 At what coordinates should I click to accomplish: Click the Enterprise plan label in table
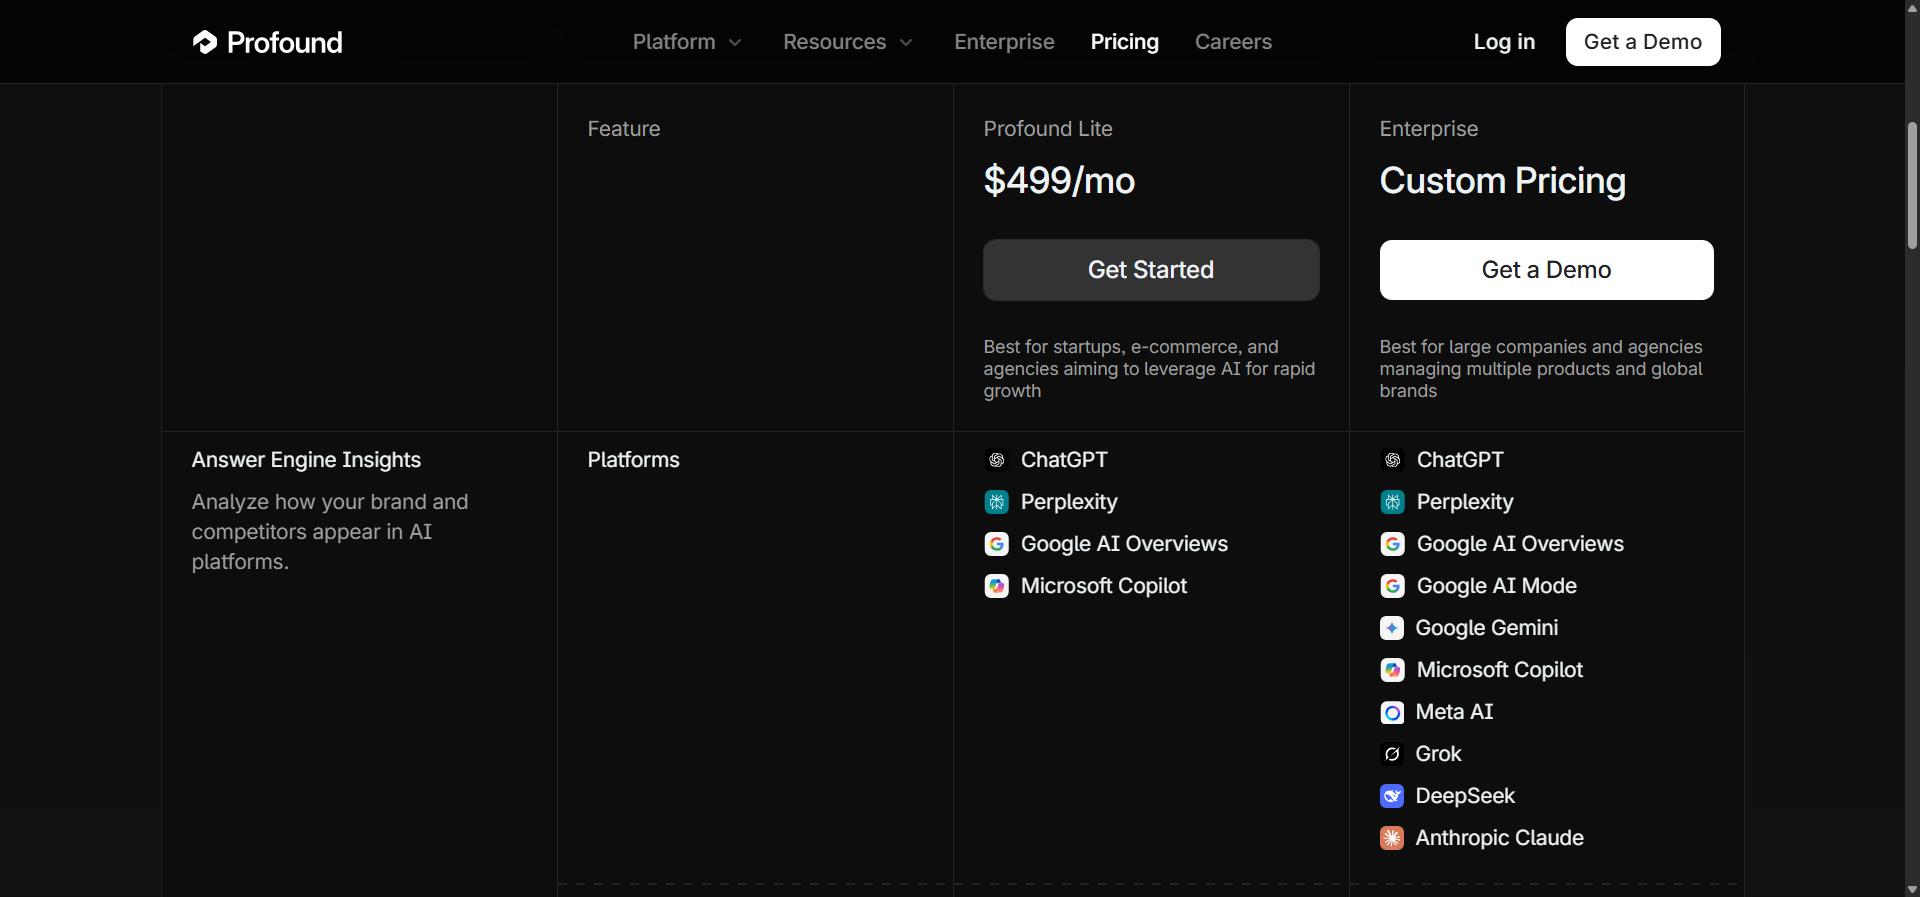coord(1429,129)
